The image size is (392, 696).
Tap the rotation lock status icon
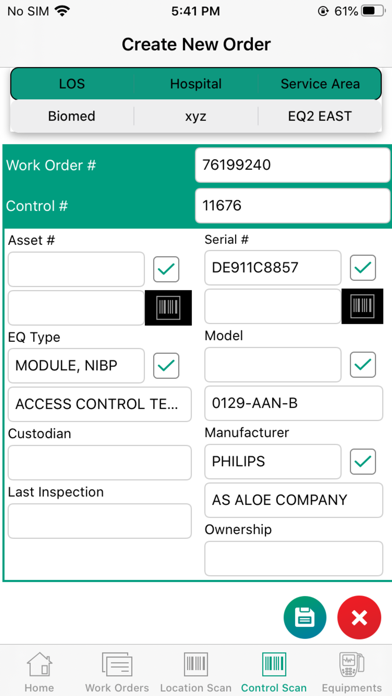[323, 12]
